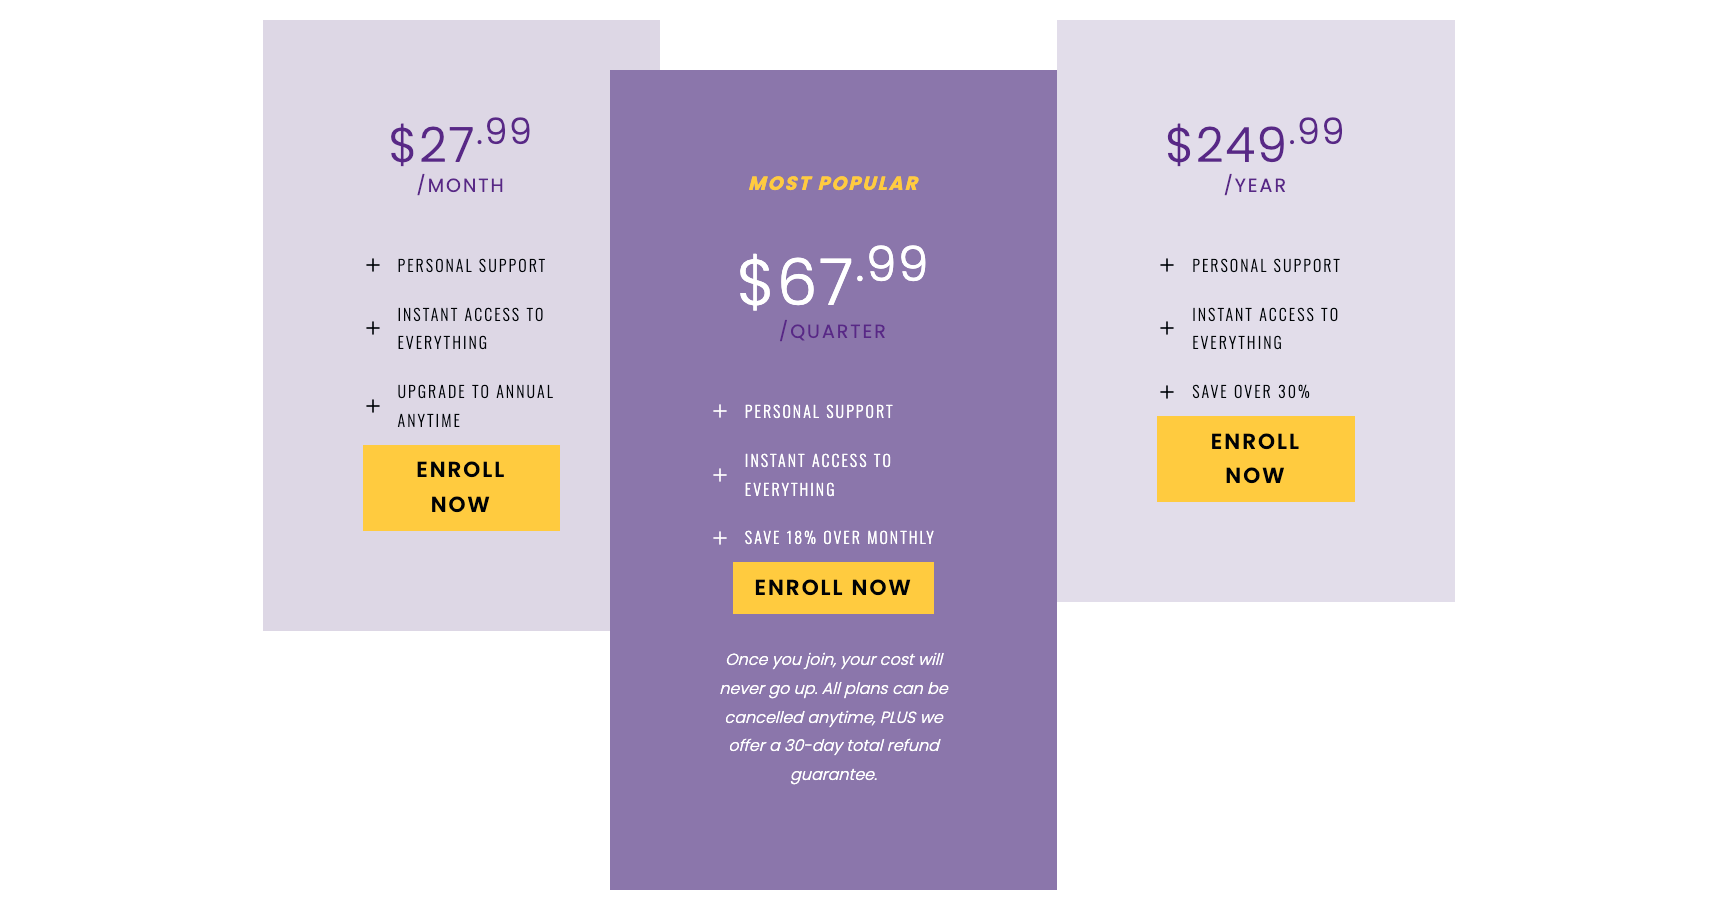1726x915 pixels.
Task: Click plus icon beside monthly Instant Access
Action: 373,328
